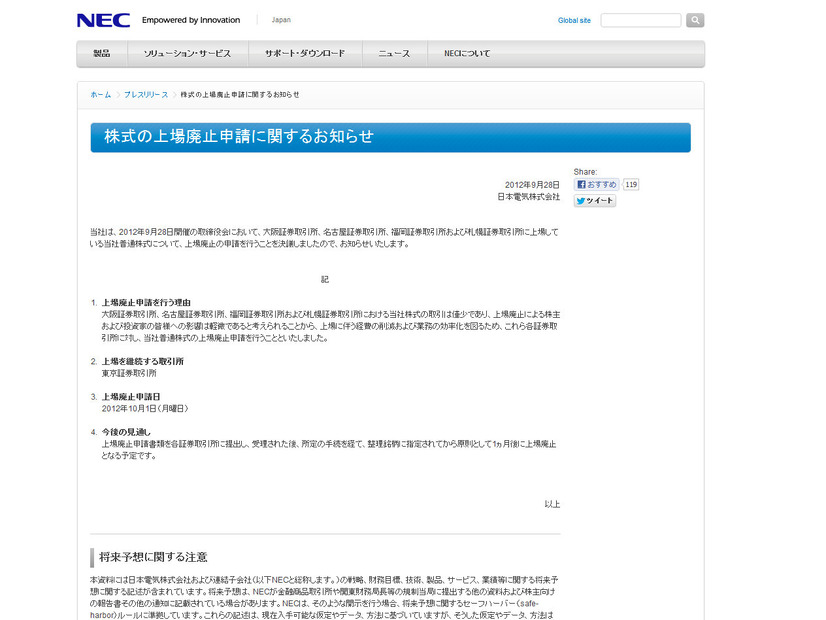Click the search magnifier button
Viewport: 826px width, 620px height.
coord(695,20)
